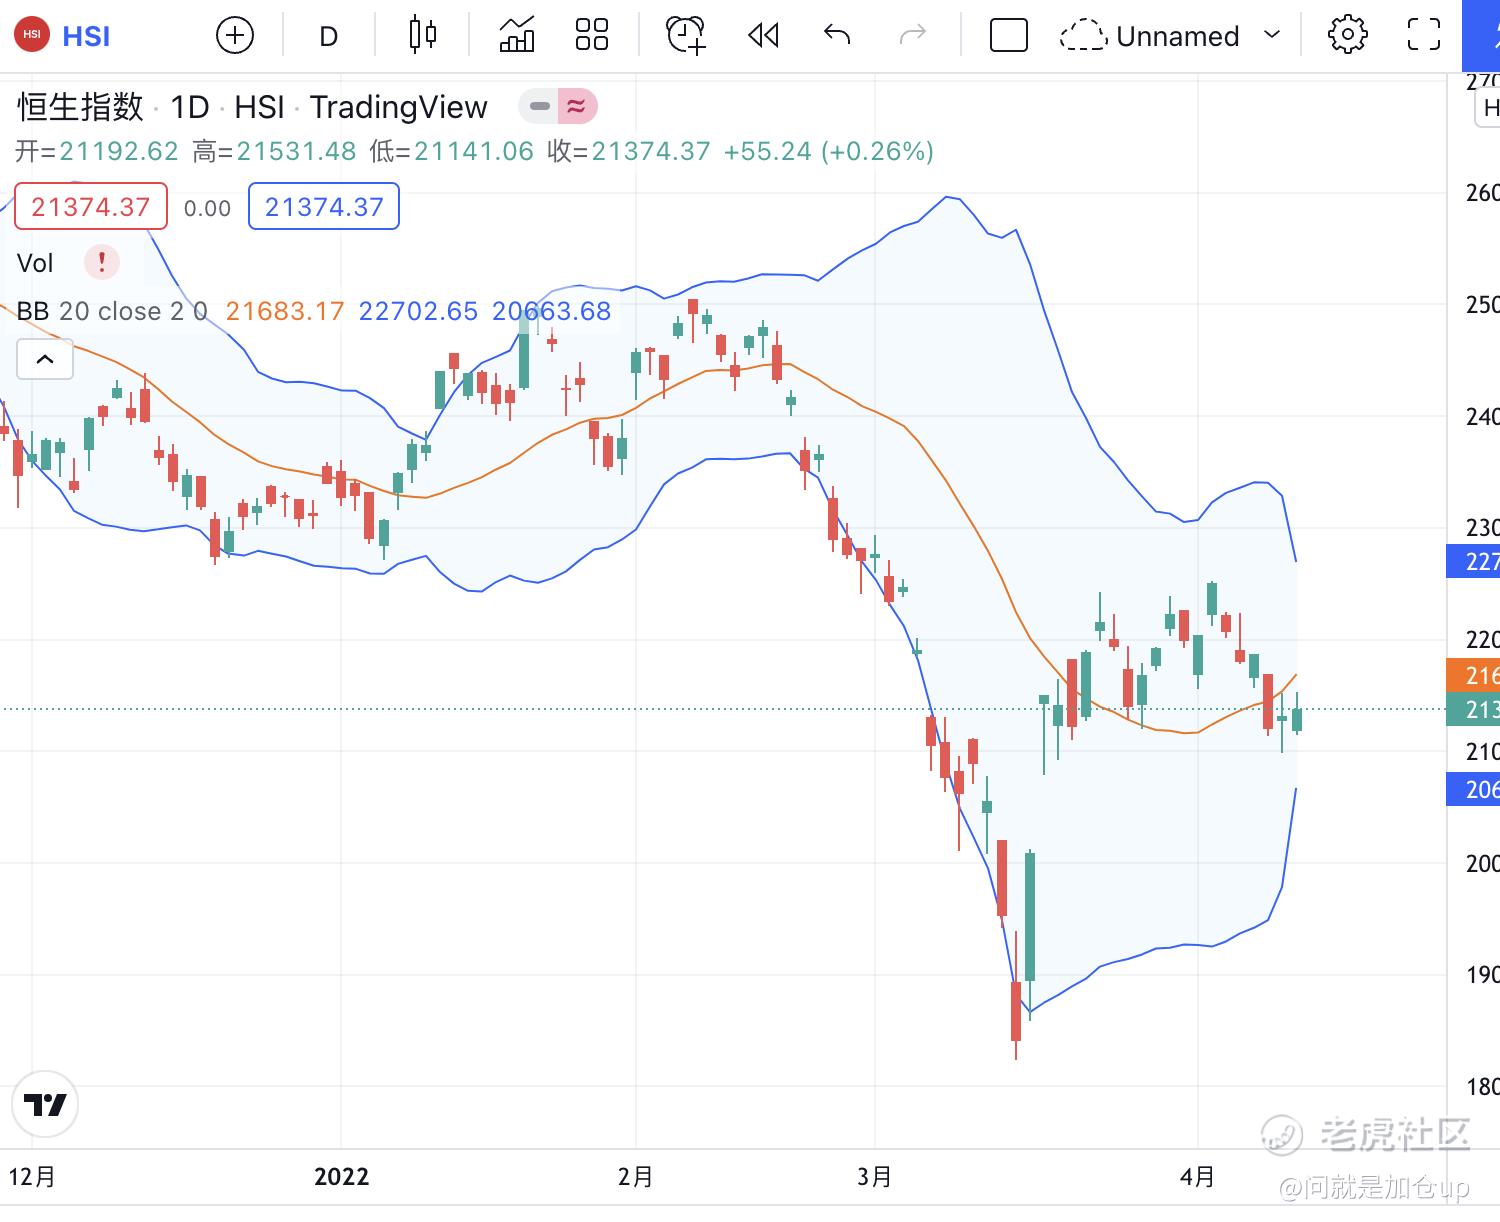Click the Vol indicator warning icon

[x=101, y=263]
